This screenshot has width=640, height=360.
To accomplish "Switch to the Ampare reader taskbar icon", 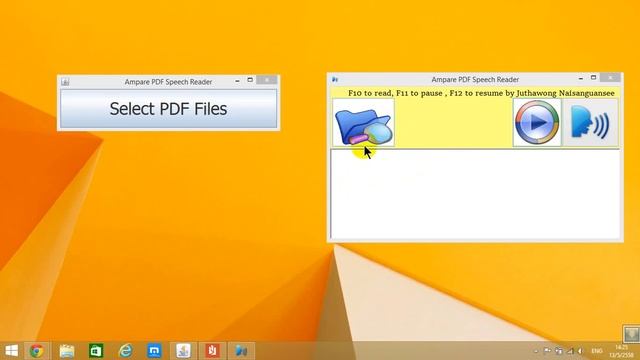I will pyautogui.click(x=241, y=351).
